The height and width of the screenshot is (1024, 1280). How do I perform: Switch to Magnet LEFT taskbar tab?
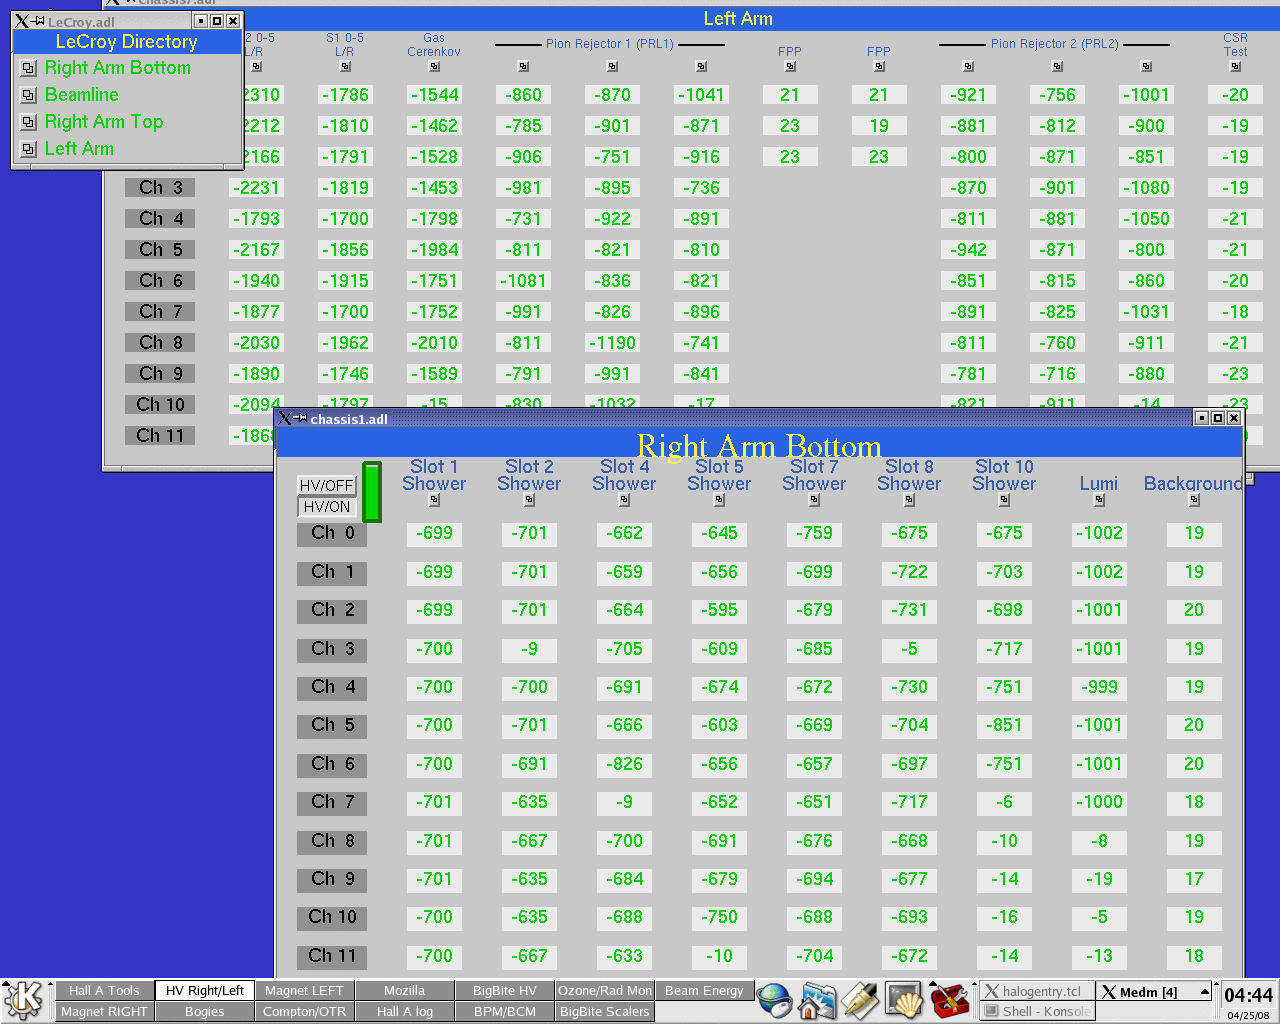304,991
